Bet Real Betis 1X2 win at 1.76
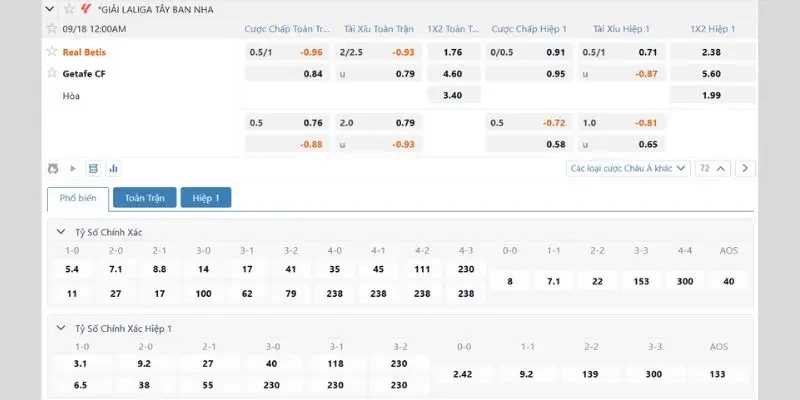This screenshot has width=800, height=400. coord(454,52)
